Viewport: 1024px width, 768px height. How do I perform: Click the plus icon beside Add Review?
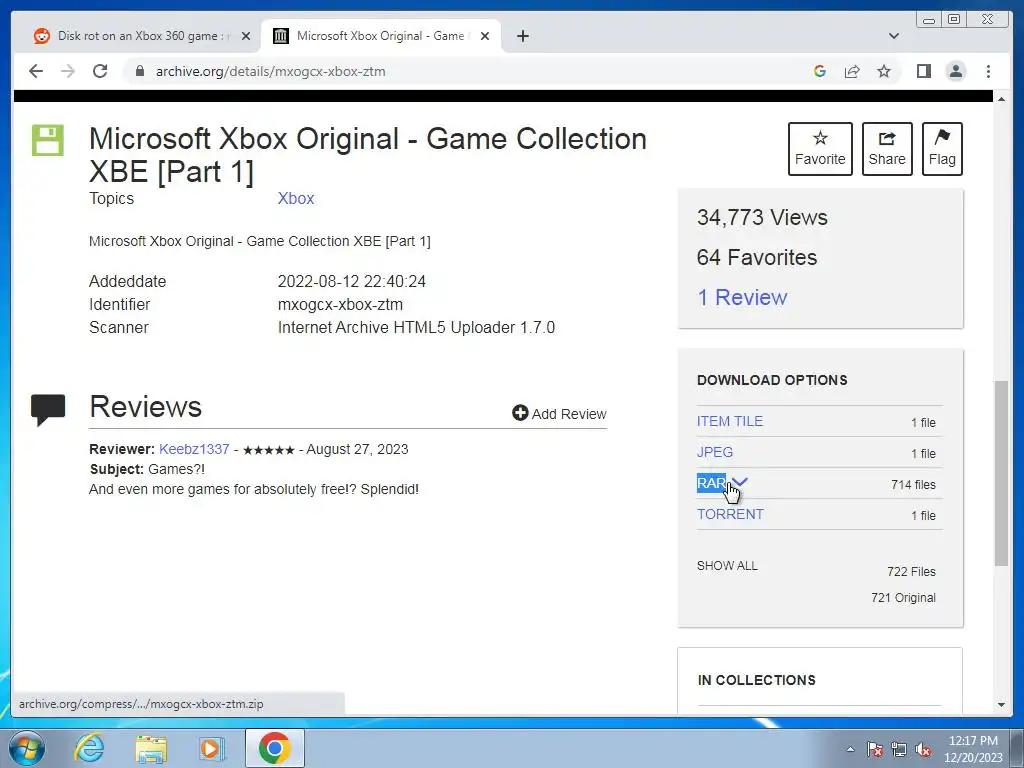[520, 413]
